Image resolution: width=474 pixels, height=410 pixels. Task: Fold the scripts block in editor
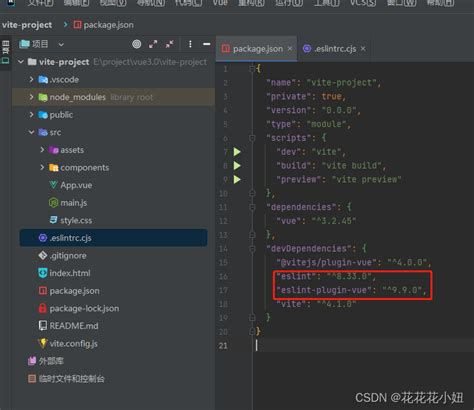pos(252,138)
